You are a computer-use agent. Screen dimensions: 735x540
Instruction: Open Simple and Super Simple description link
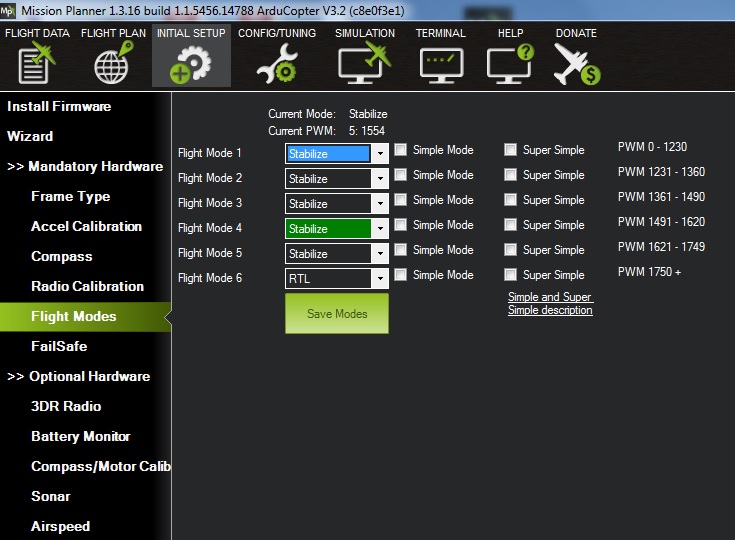tap(550, 303)
